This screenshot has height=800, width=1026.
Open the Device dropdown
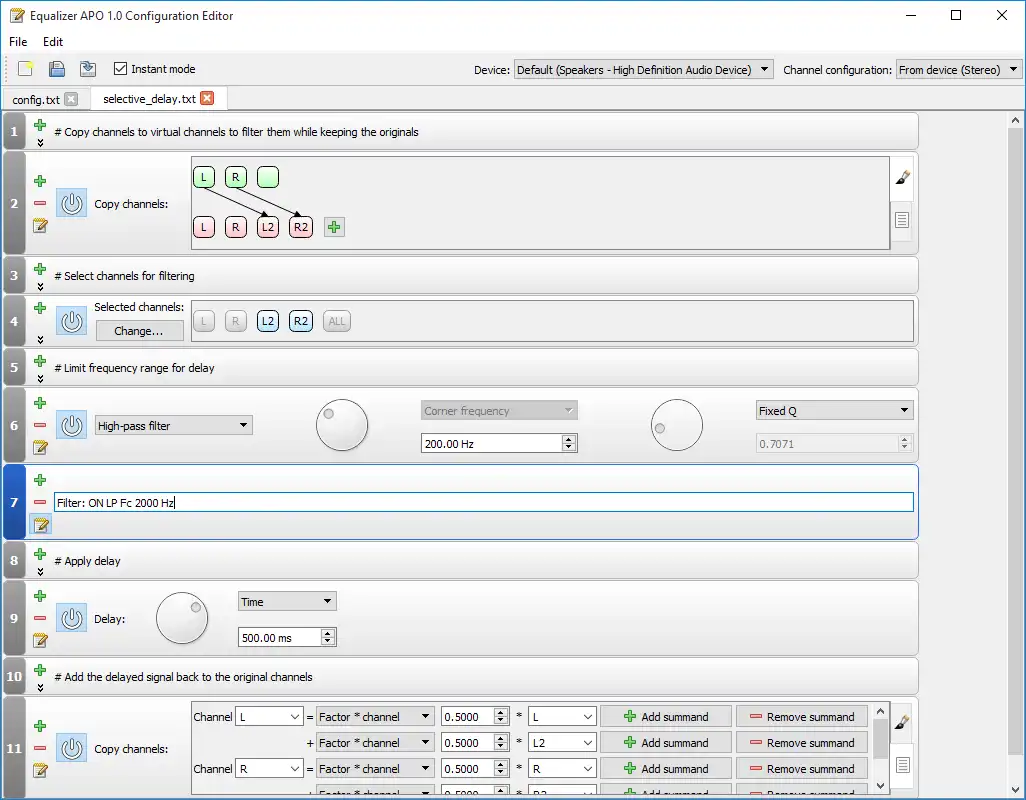point(644,69)
